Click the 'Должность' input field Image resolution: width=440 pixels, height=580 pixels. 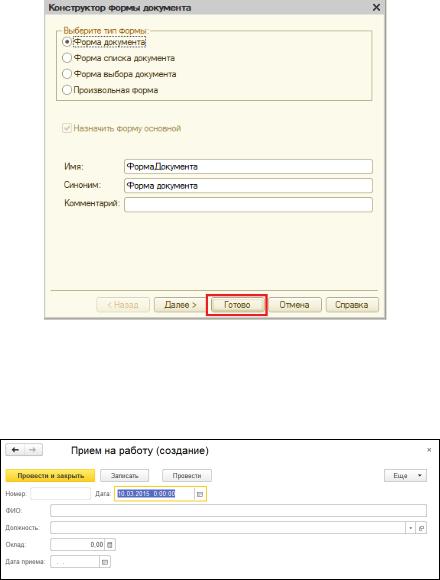(228, 527)
